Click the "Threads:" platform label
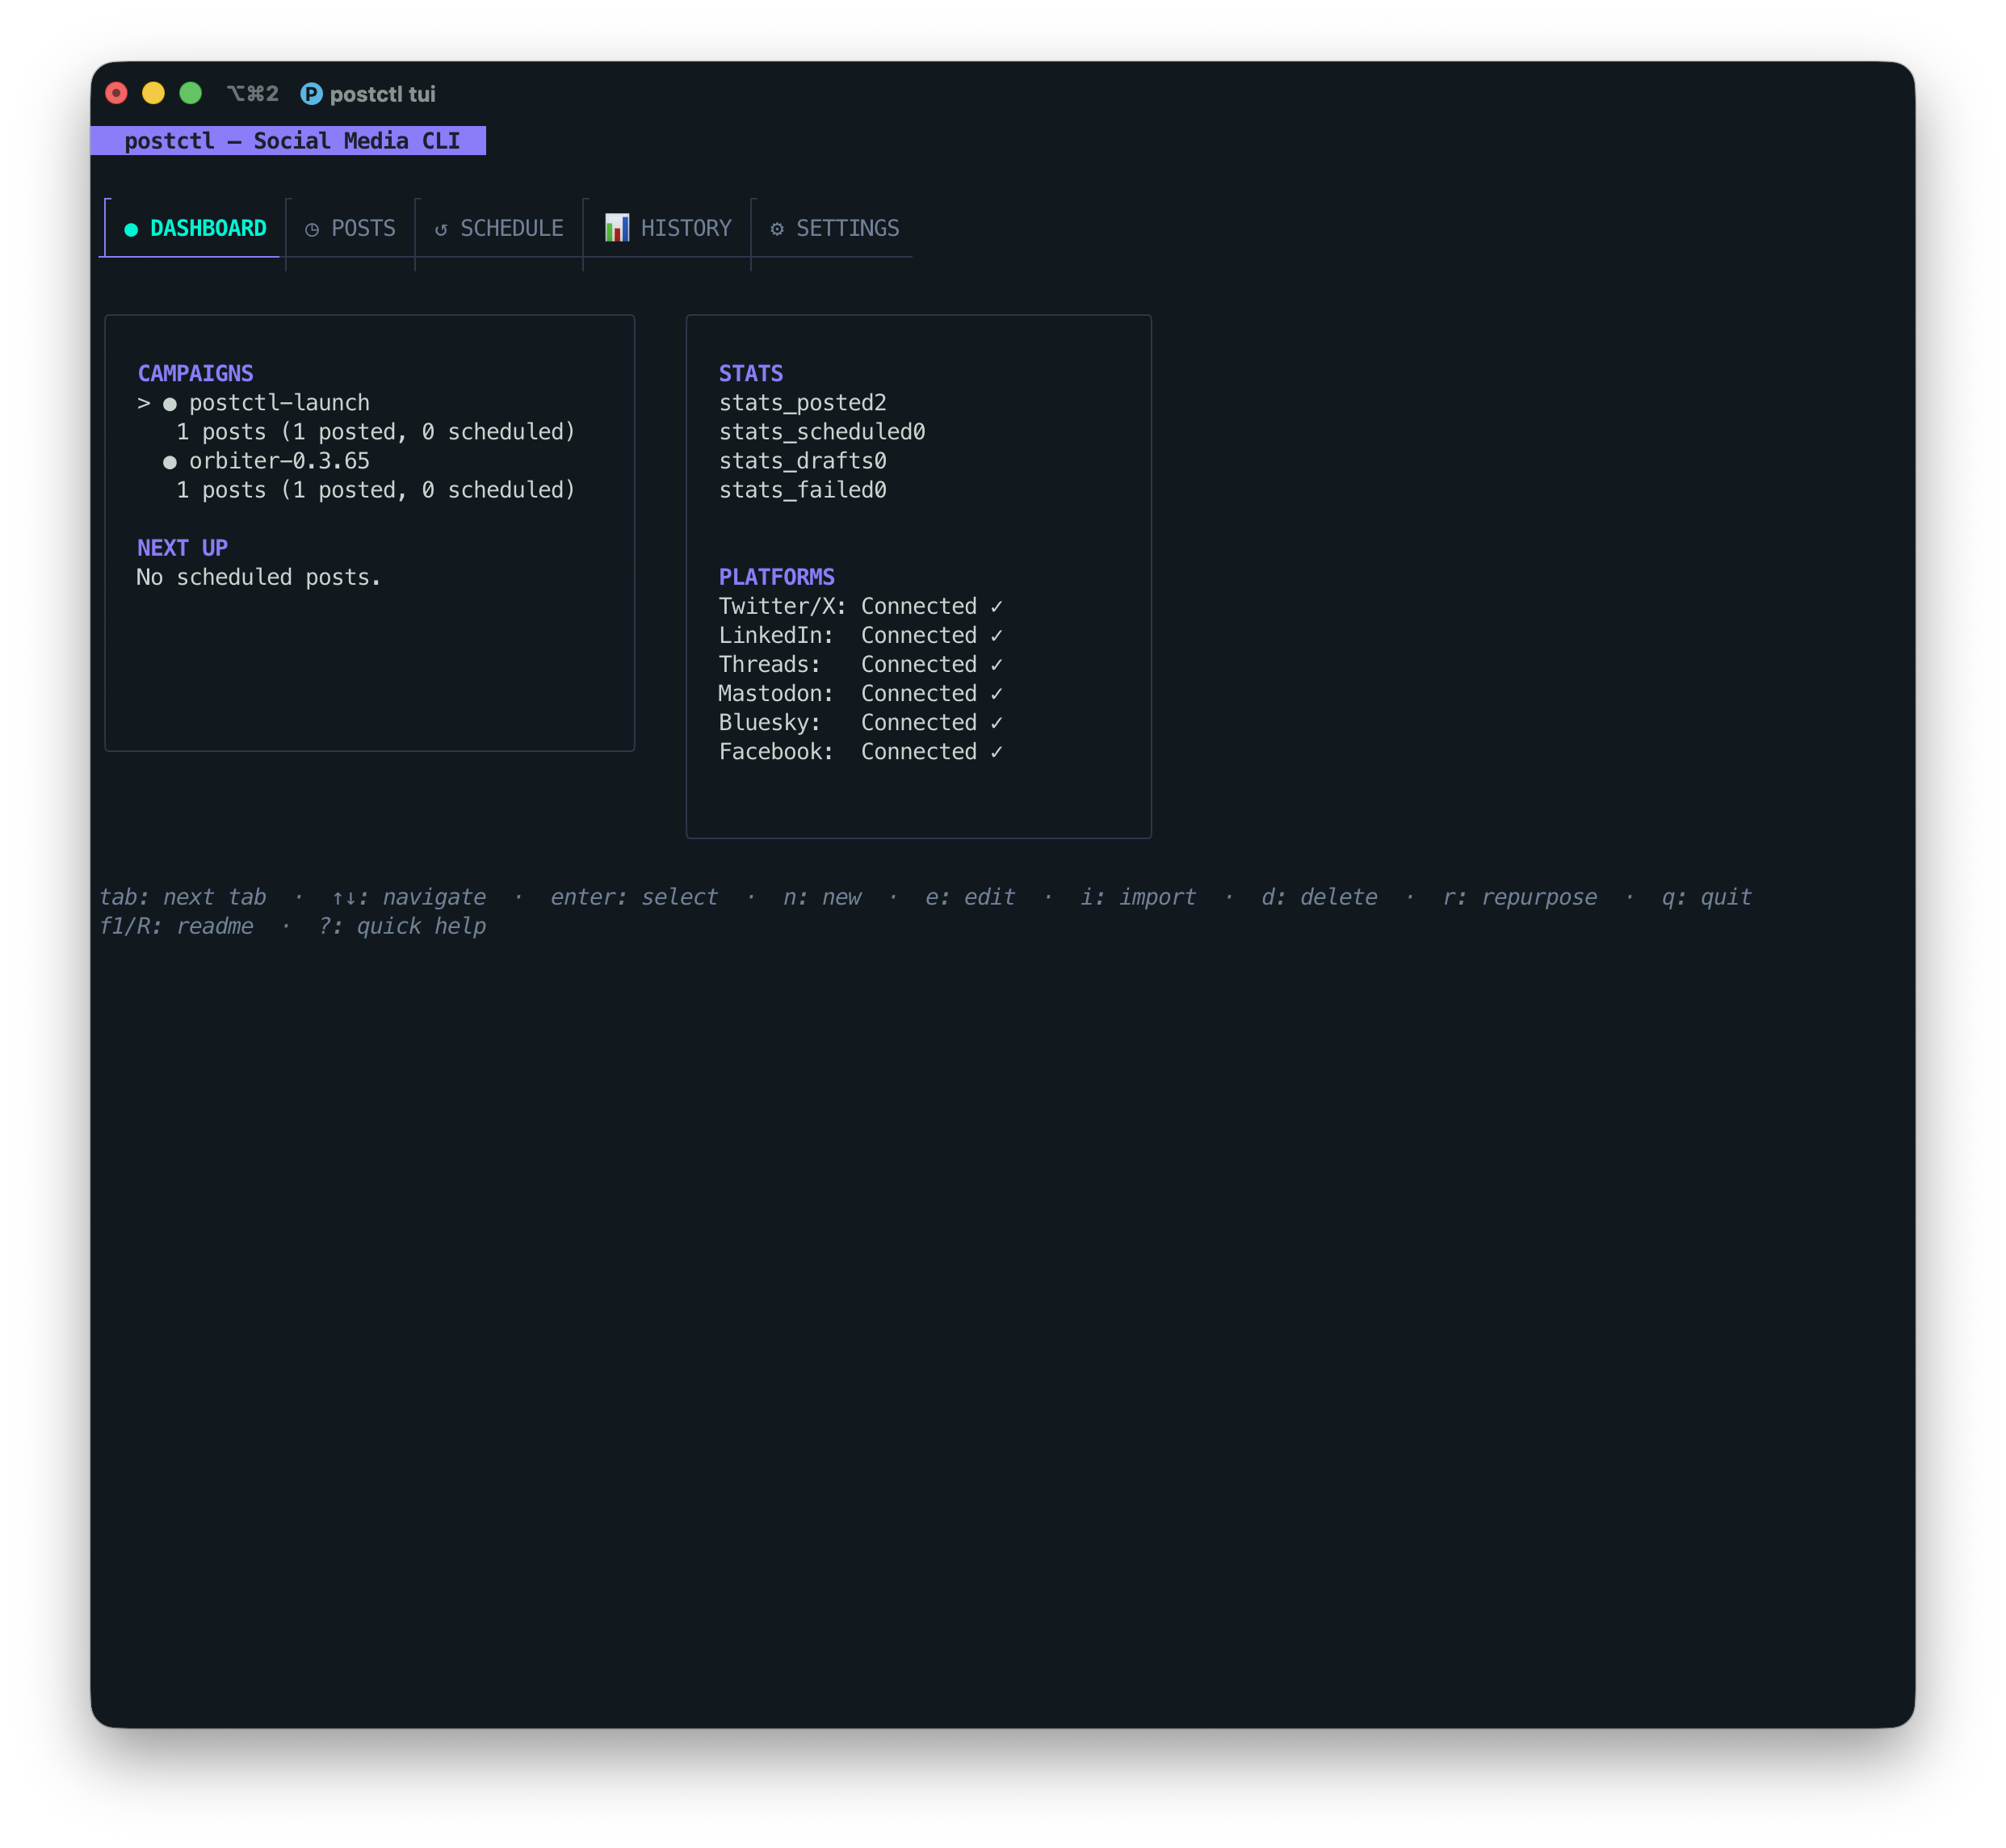2006x1848 pixels. pyautogui.click(x=770, y=665)
